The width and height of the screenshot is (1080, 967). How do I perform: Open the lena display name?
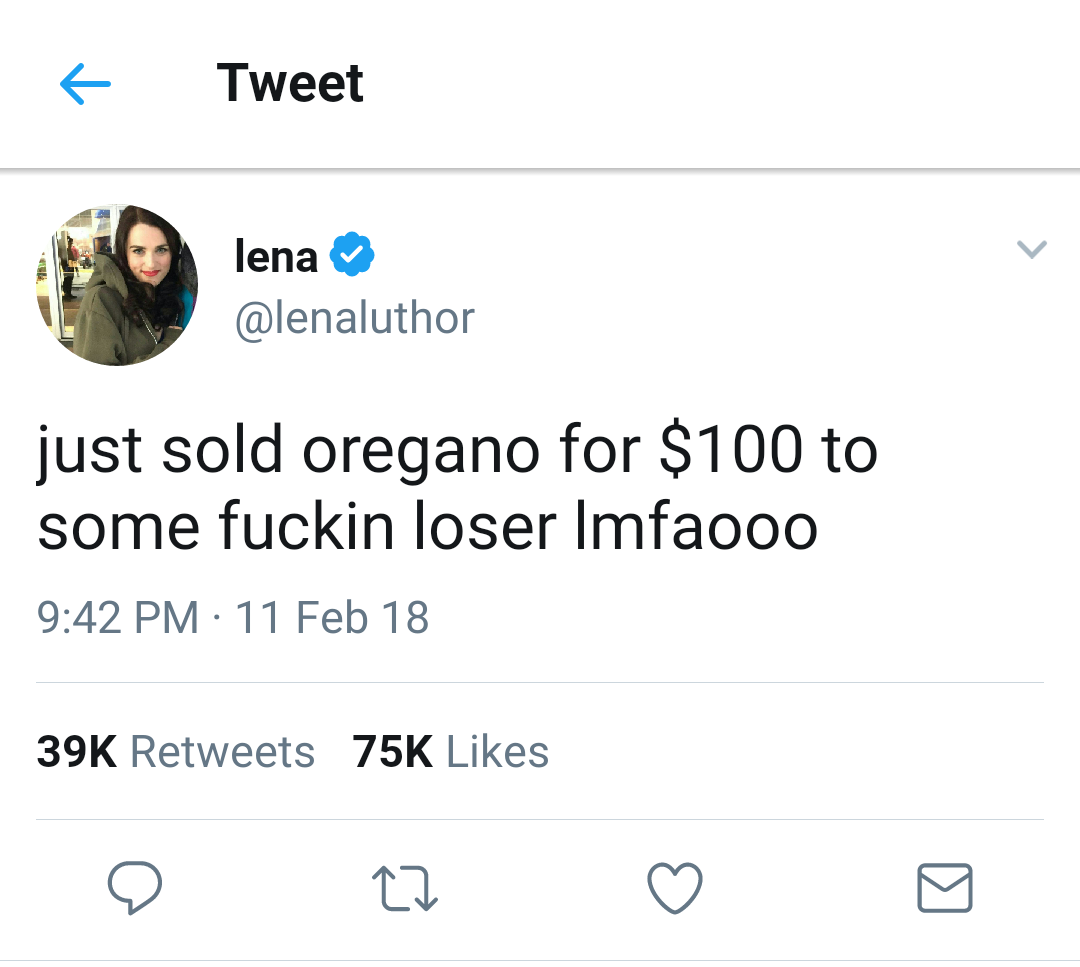tap(276, 256)
